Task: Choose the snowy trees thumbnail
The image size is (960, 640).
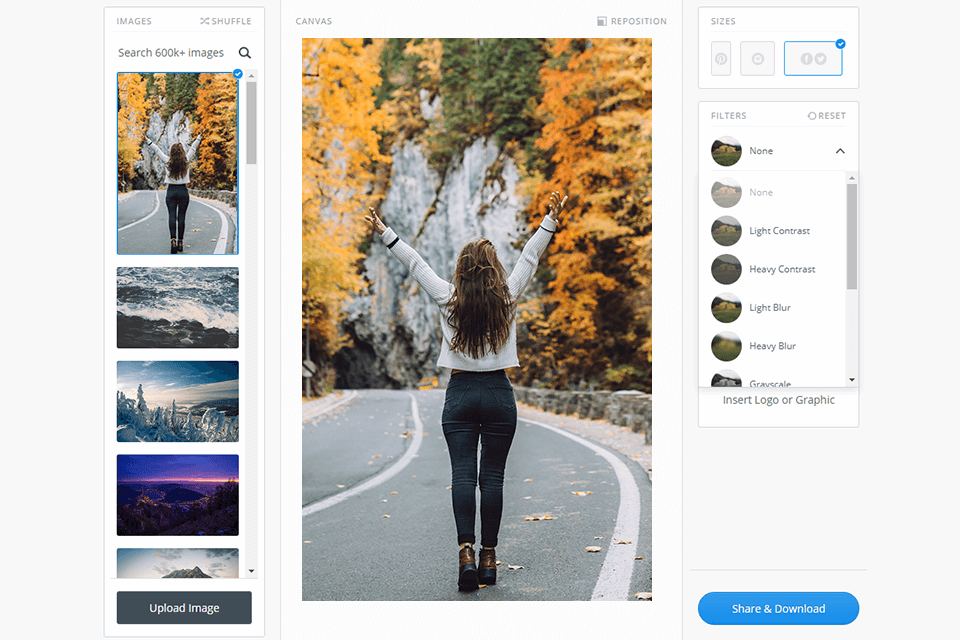Action: click(x=177, y=401)
